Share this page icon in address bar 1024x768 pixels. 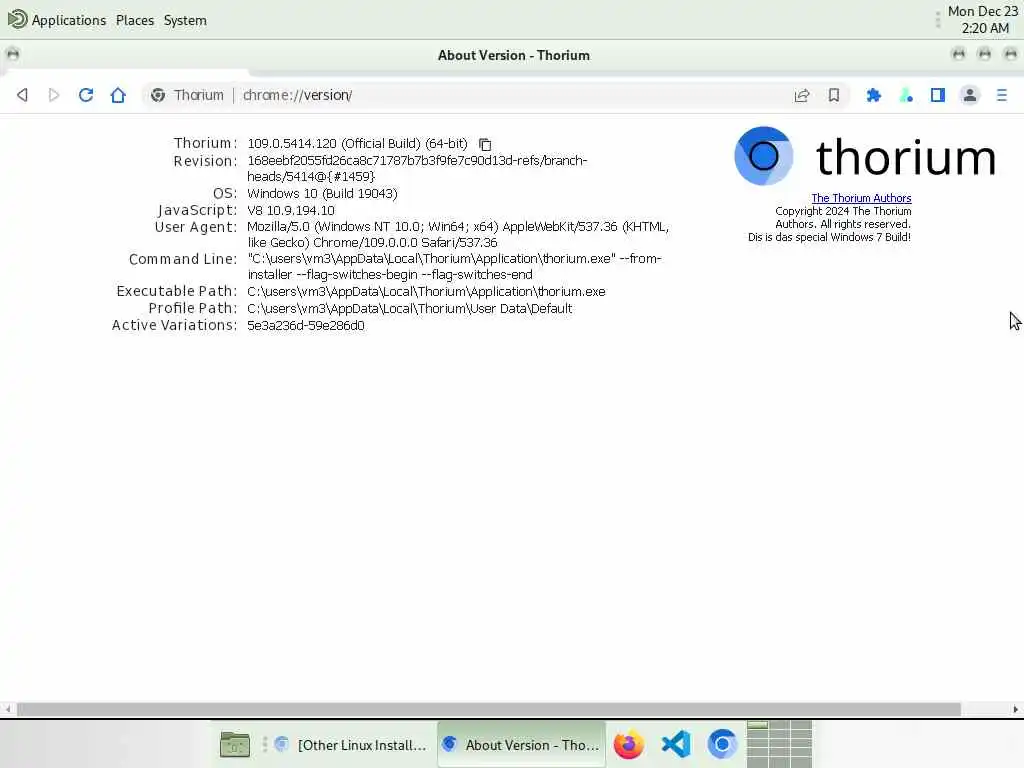pos(802,95)
